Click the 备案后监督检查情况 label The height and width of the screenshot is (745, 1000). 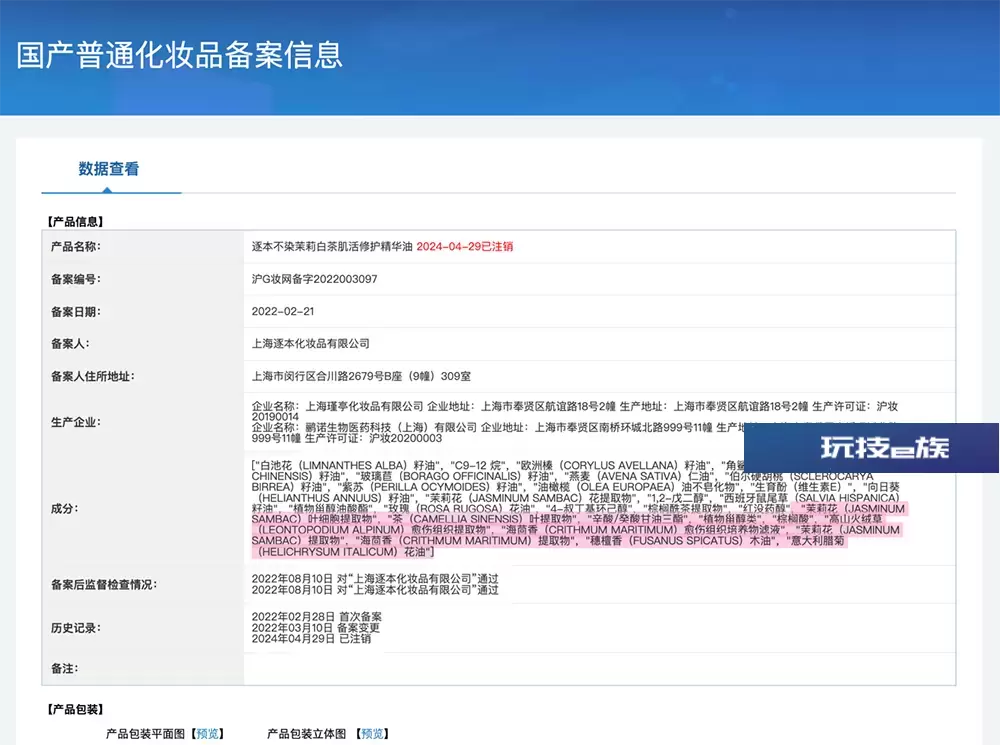(x=104, y=584)
